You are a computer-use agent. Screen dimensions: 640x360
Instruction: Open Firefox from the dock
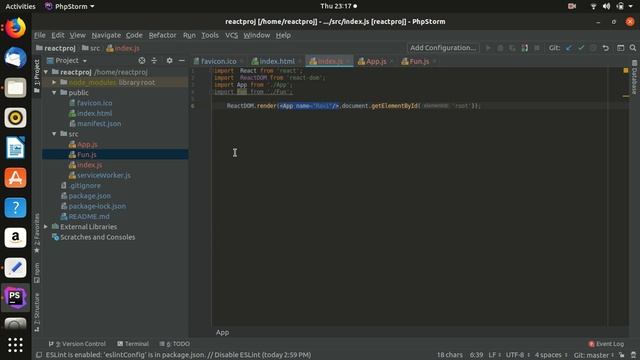[x=16, y=28]
